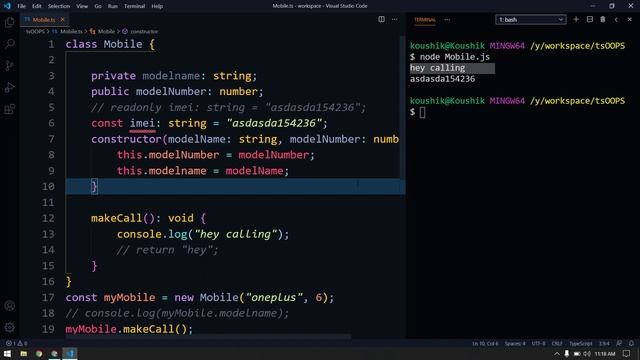
Task: Click the asdasda154236 terminal output line
Action: pyautogui.click(x=442, y=79)
